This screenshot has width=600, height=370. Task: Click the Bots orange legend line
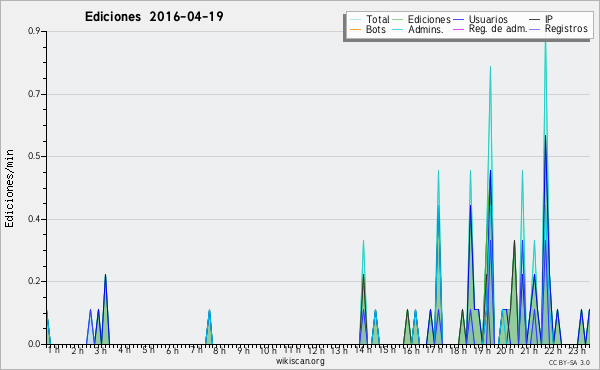pyautogui.click(x=355, y=29)
